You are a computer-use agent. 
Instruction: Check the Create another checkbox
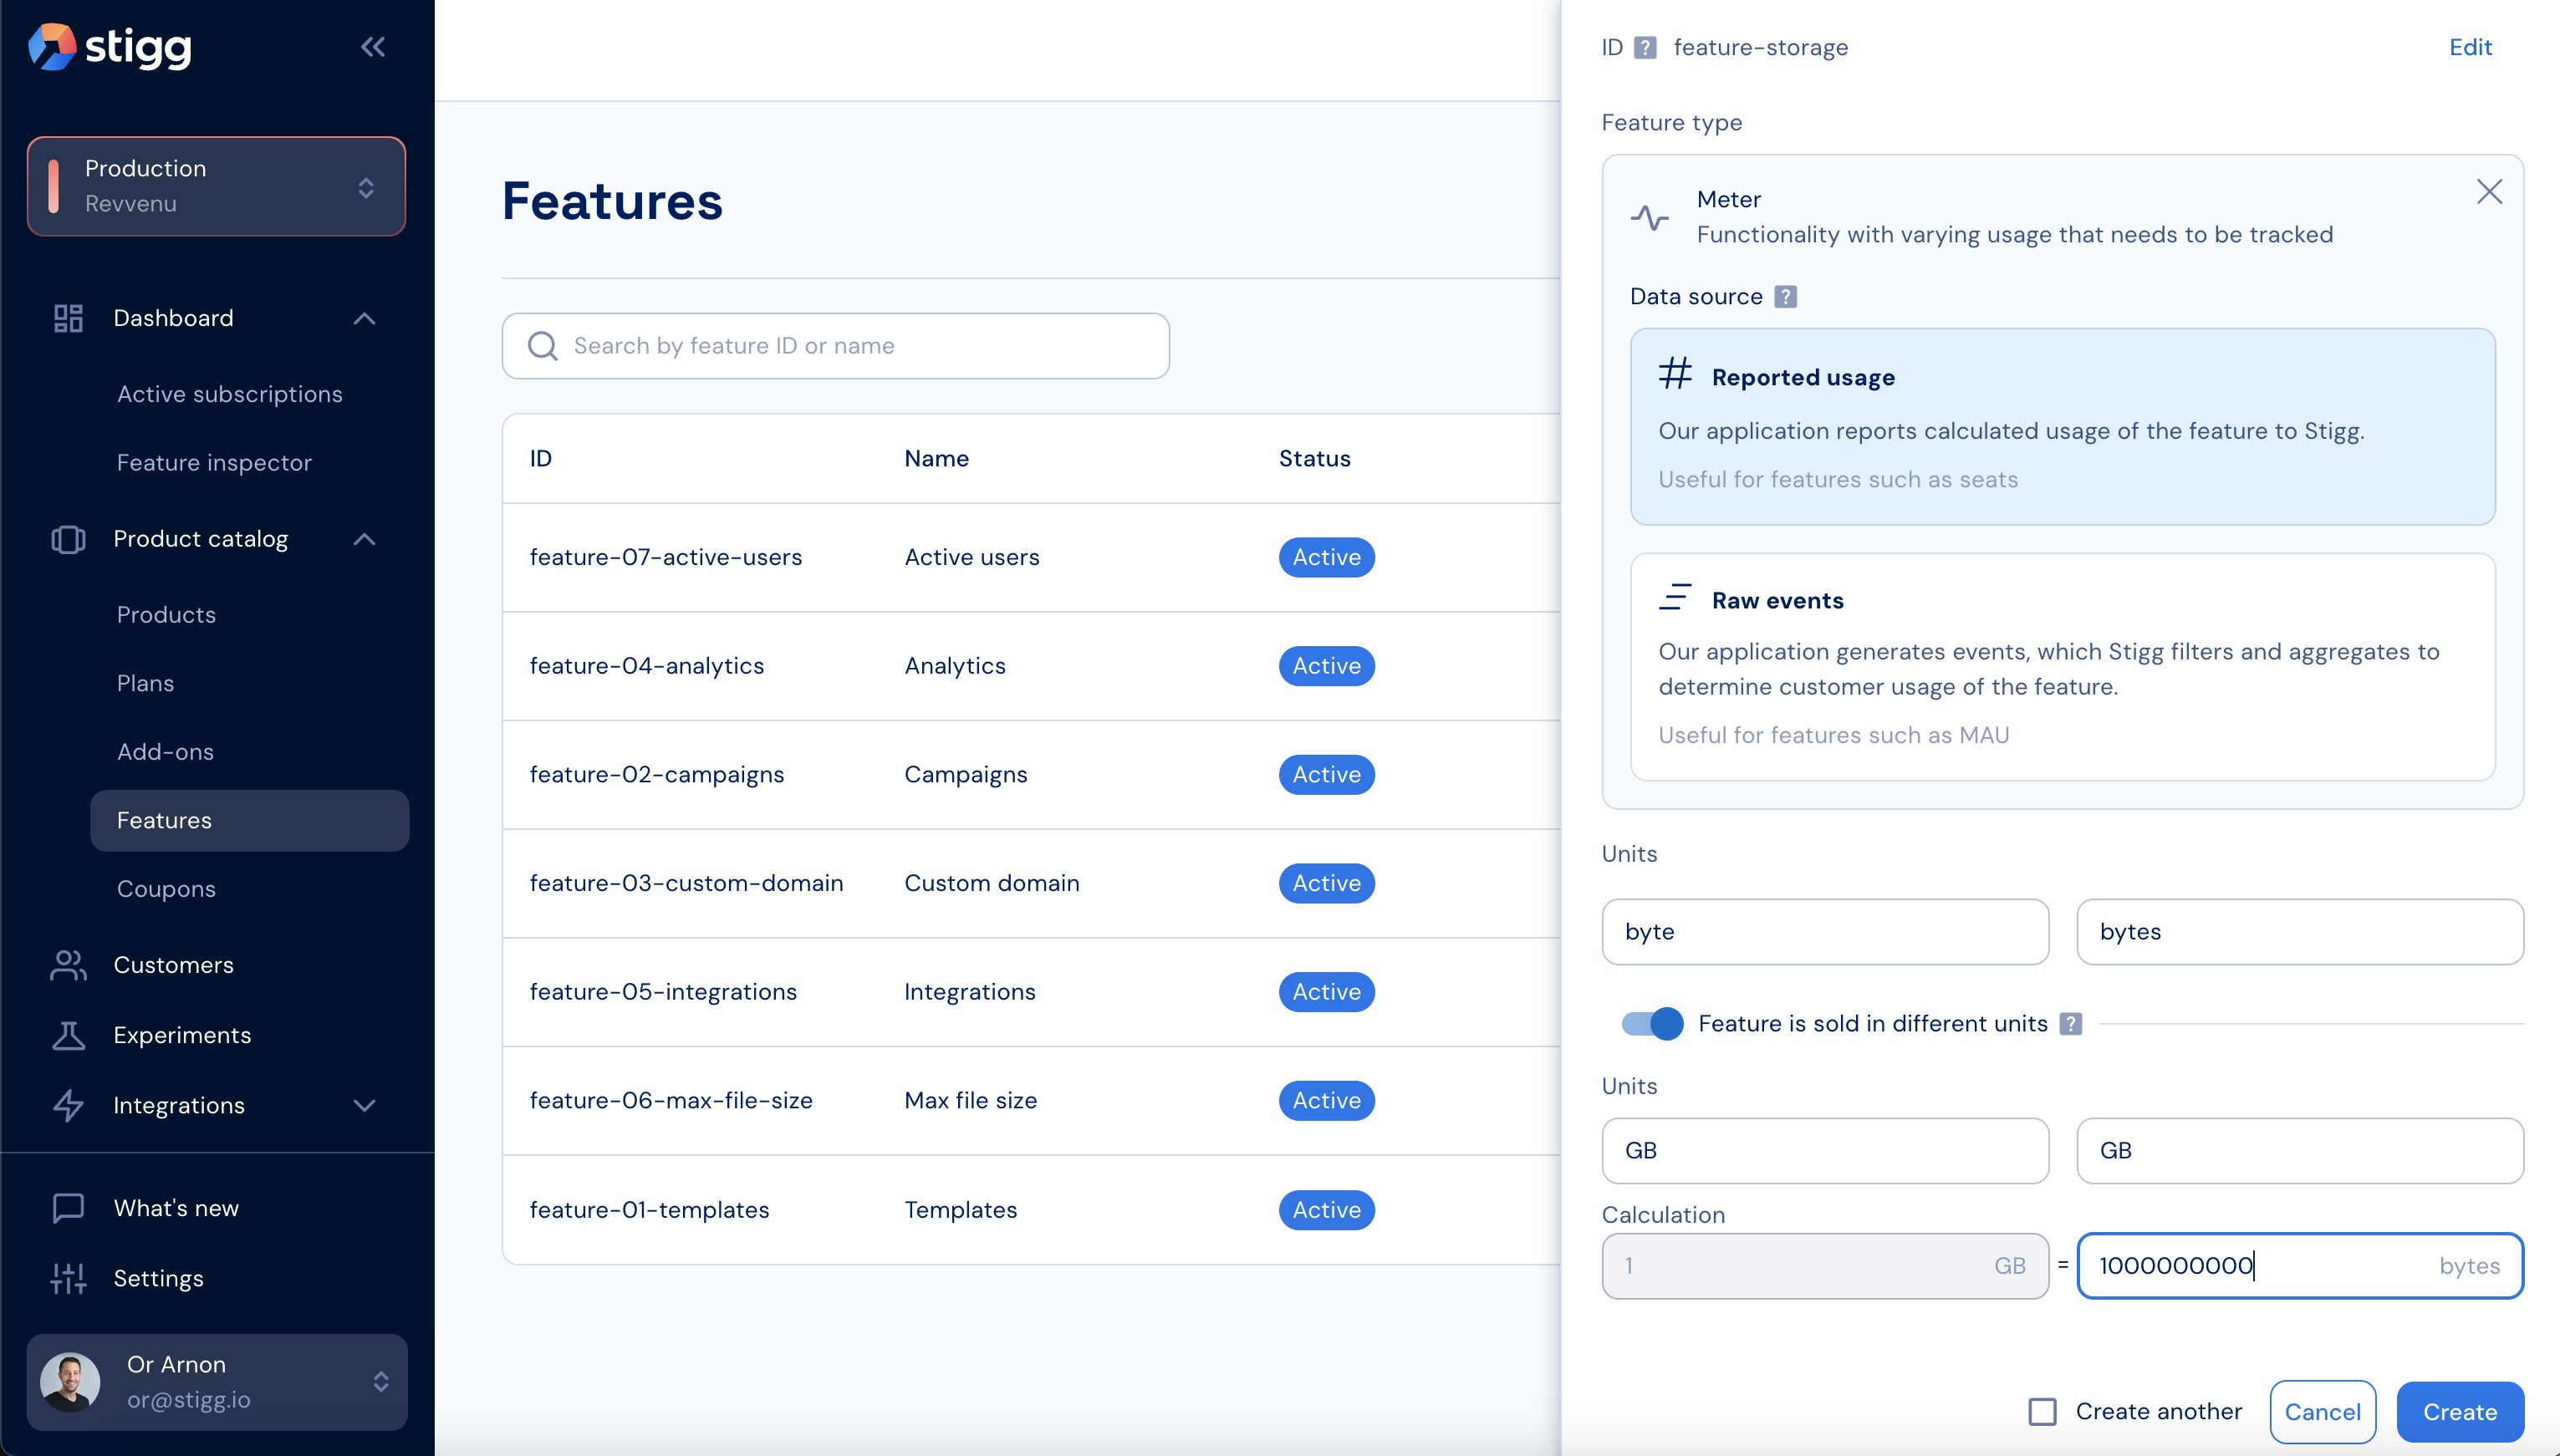click(2042, 1412)
